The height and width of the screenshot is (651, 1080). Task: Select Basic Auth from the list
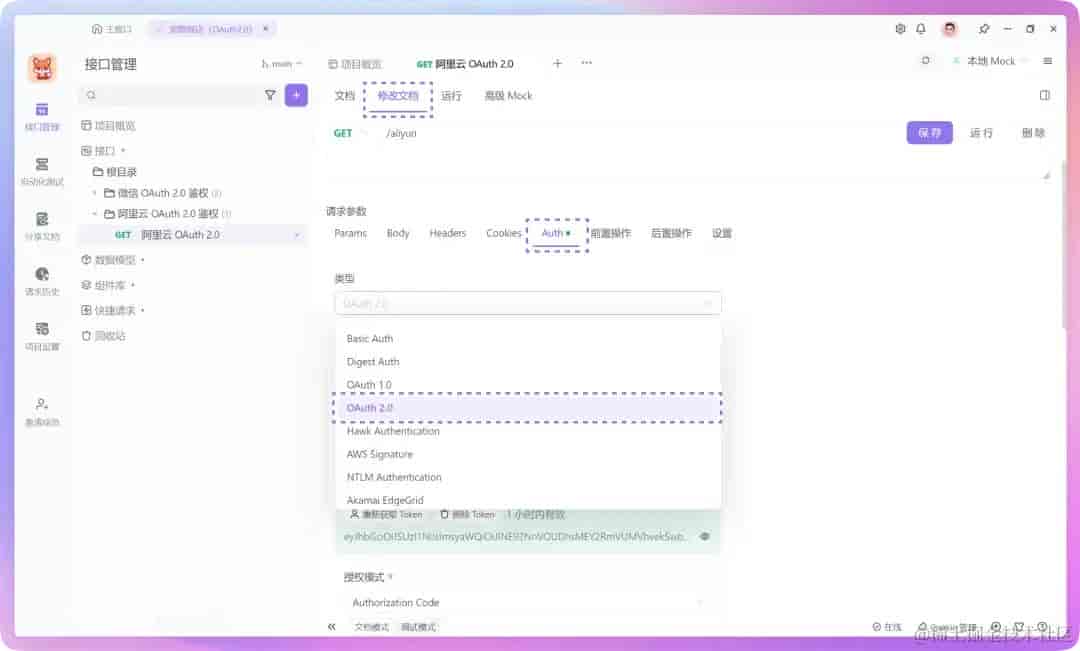point(528,338)
